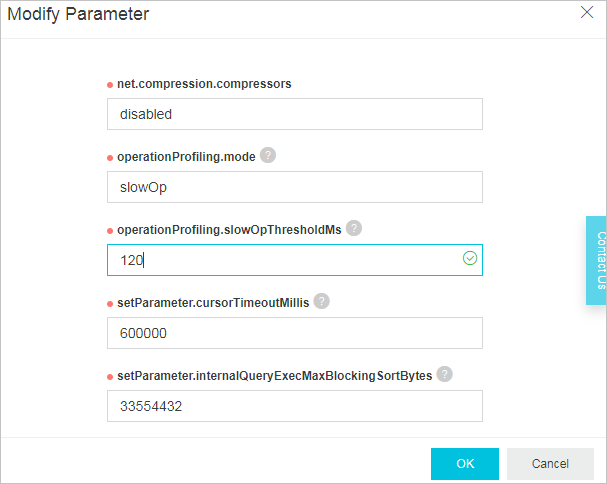Click the green validation checkmark icon
Image resolution: width=607 pixels, height=484 pixels.
tap(470, 258)
